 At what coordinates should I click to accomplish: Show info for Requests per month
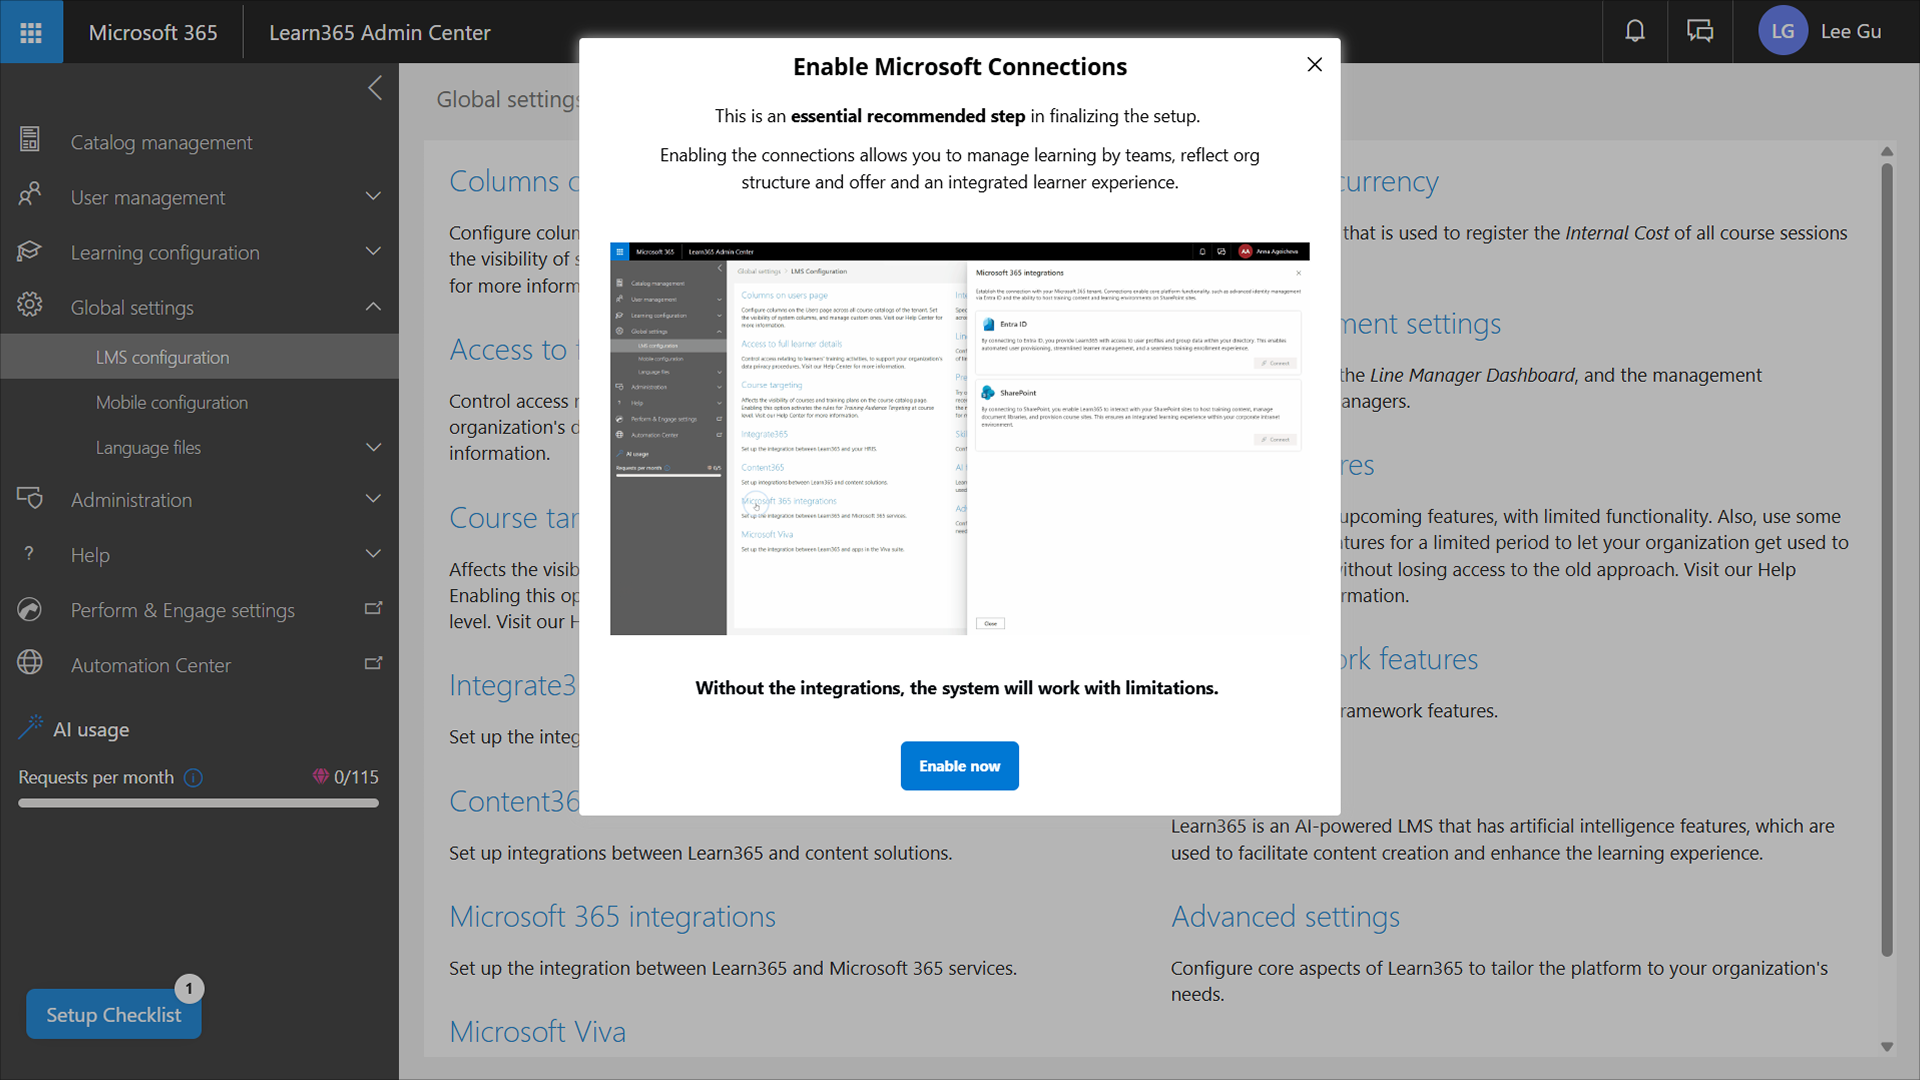click(194, 777)
